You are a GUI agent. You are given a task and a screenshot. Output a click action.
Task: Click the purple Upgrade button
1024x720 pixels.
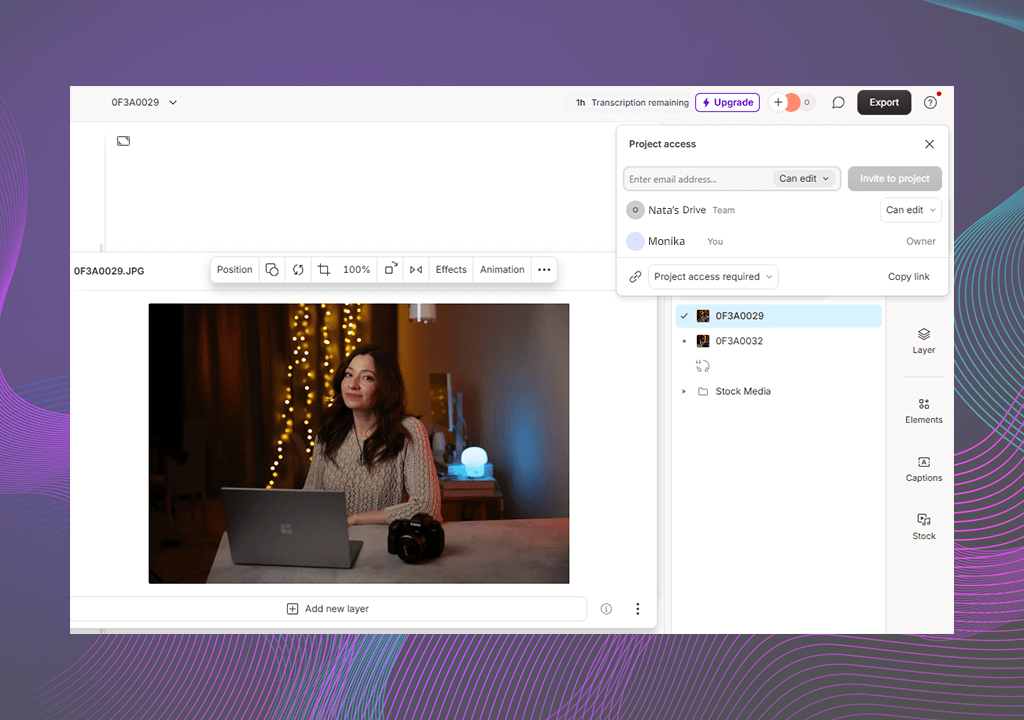727,103
